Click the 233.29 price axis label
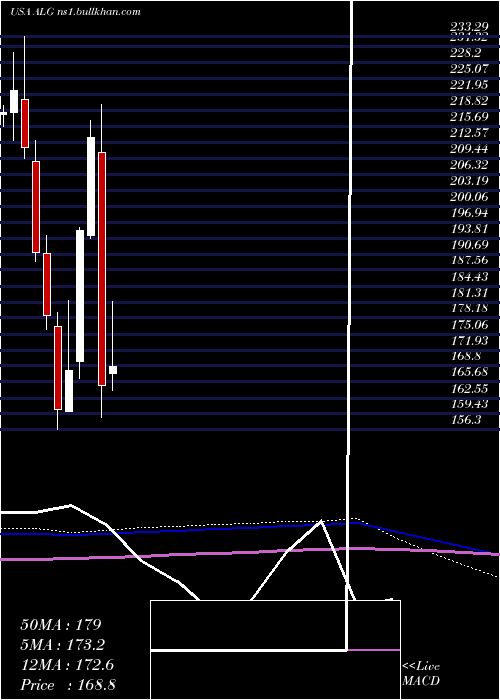 pyautogui.click(x=469, y=28)
